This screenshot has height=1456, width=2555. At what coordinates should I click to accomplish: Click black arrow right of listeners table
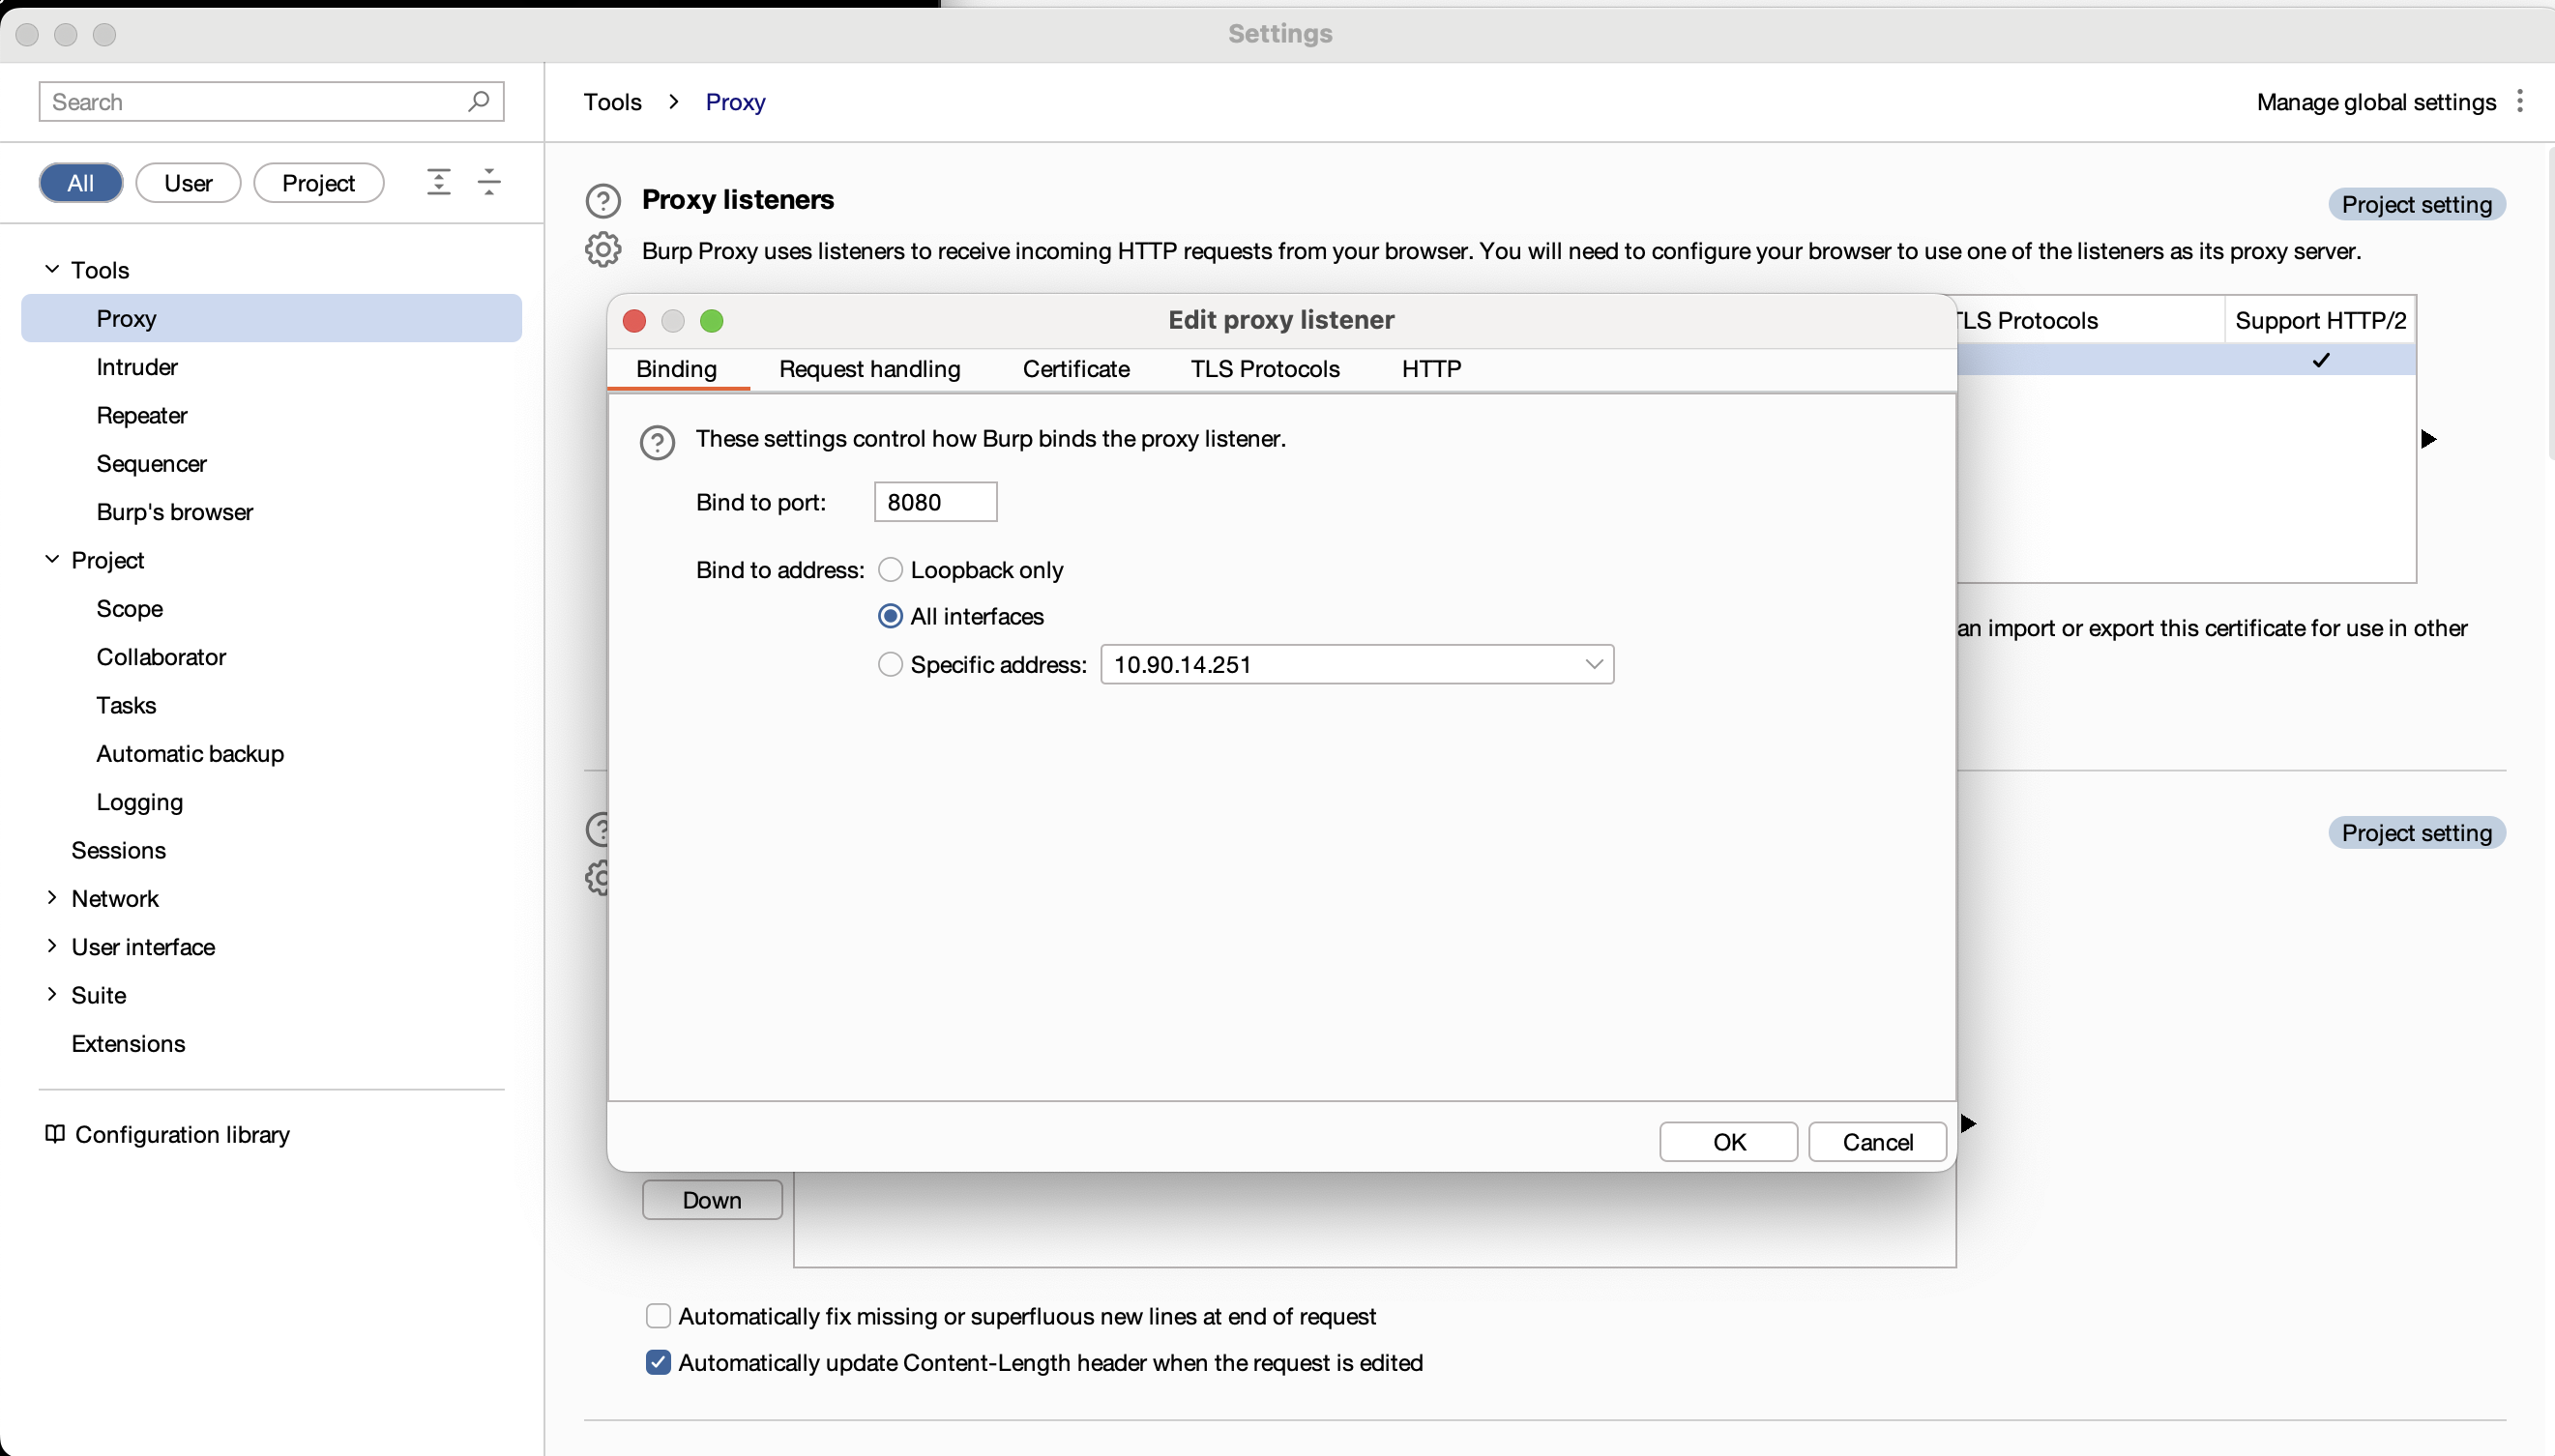(x=2428, y=439)
